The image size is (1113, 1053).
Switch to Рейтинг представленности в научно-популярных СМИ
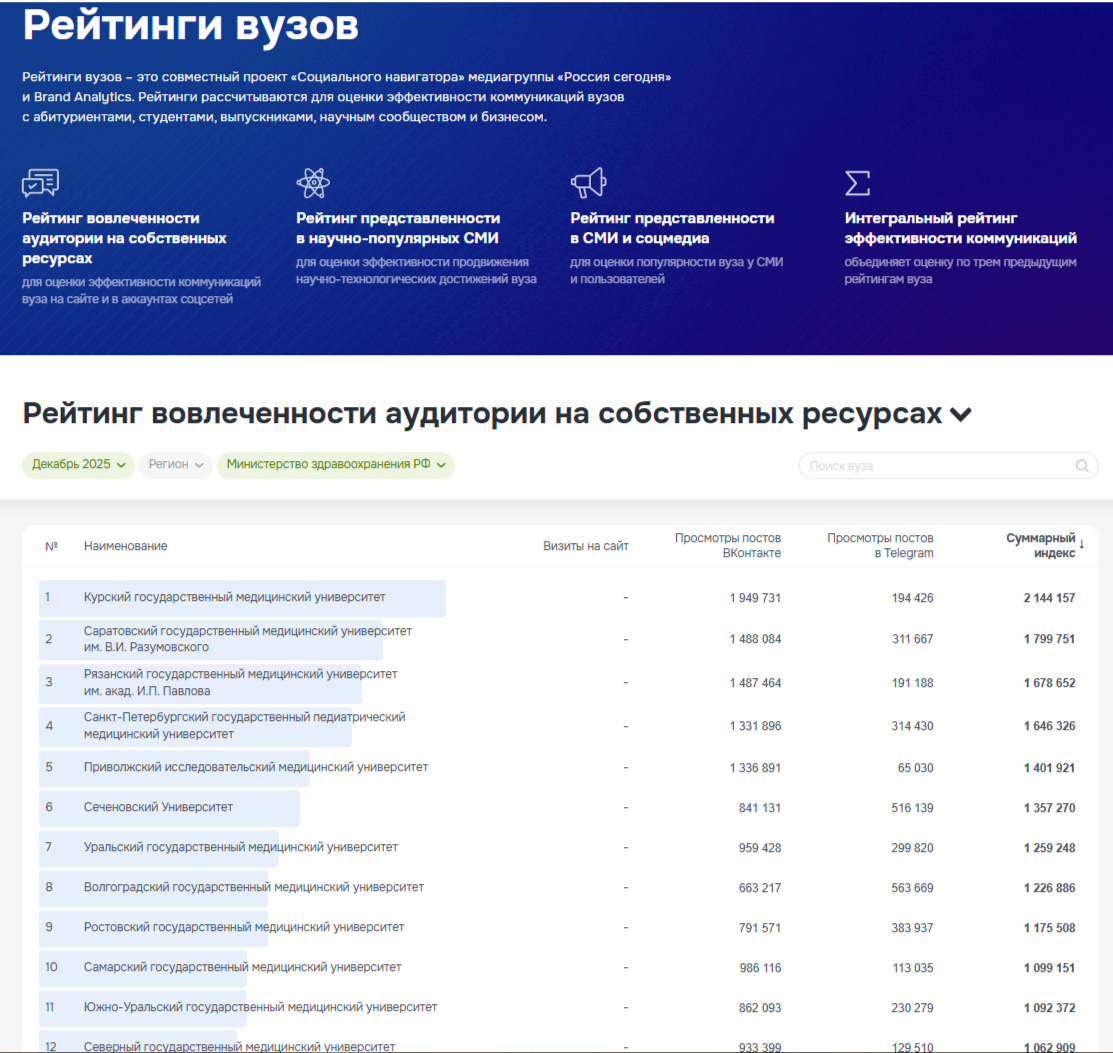[398, 228]
